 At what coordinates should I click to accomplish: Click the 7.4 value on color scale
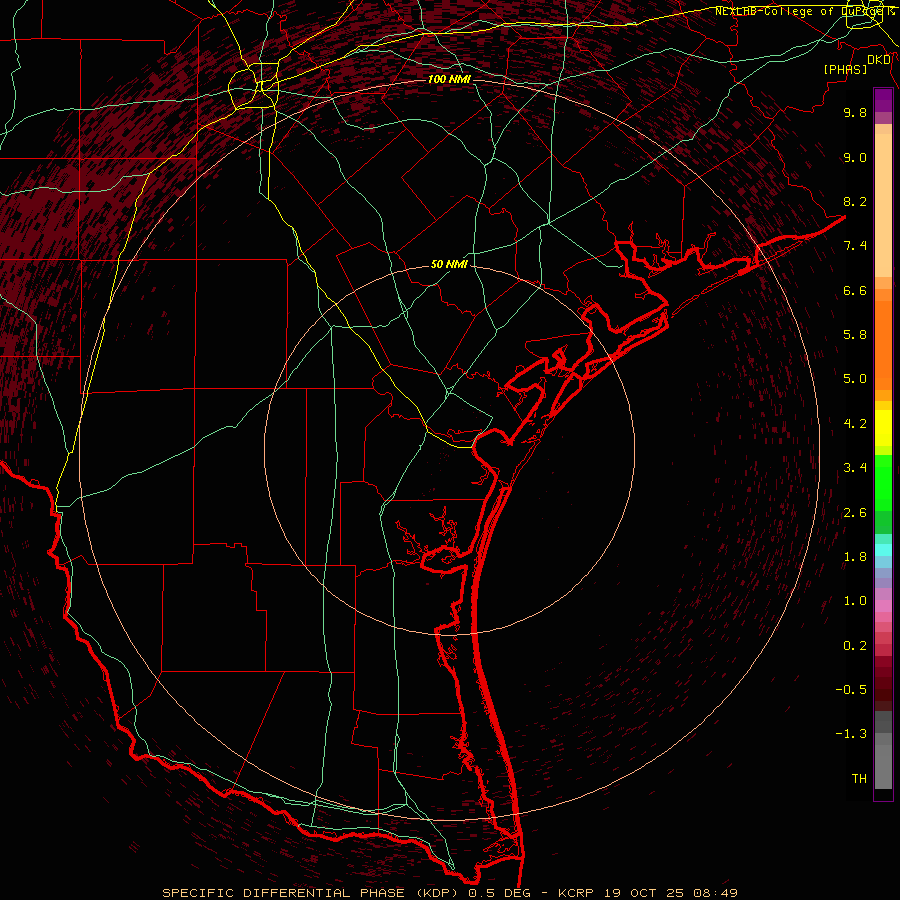855,246
